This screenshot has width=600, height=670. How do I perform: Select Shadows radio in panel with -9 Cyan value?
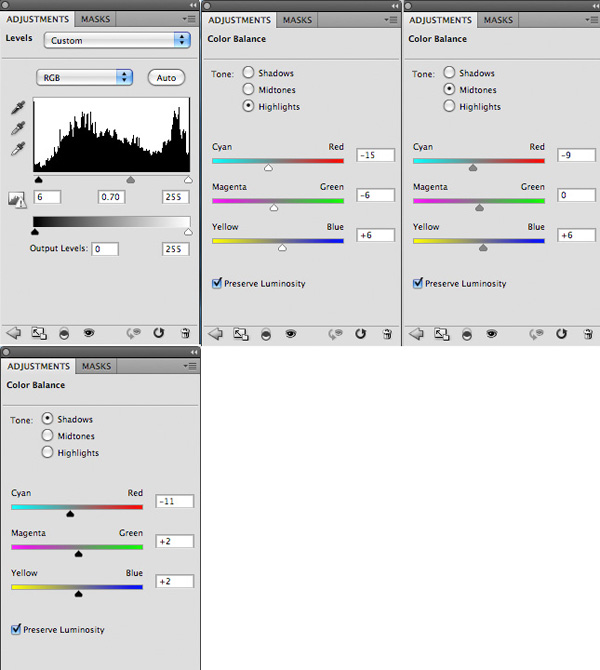coord(449,72)
